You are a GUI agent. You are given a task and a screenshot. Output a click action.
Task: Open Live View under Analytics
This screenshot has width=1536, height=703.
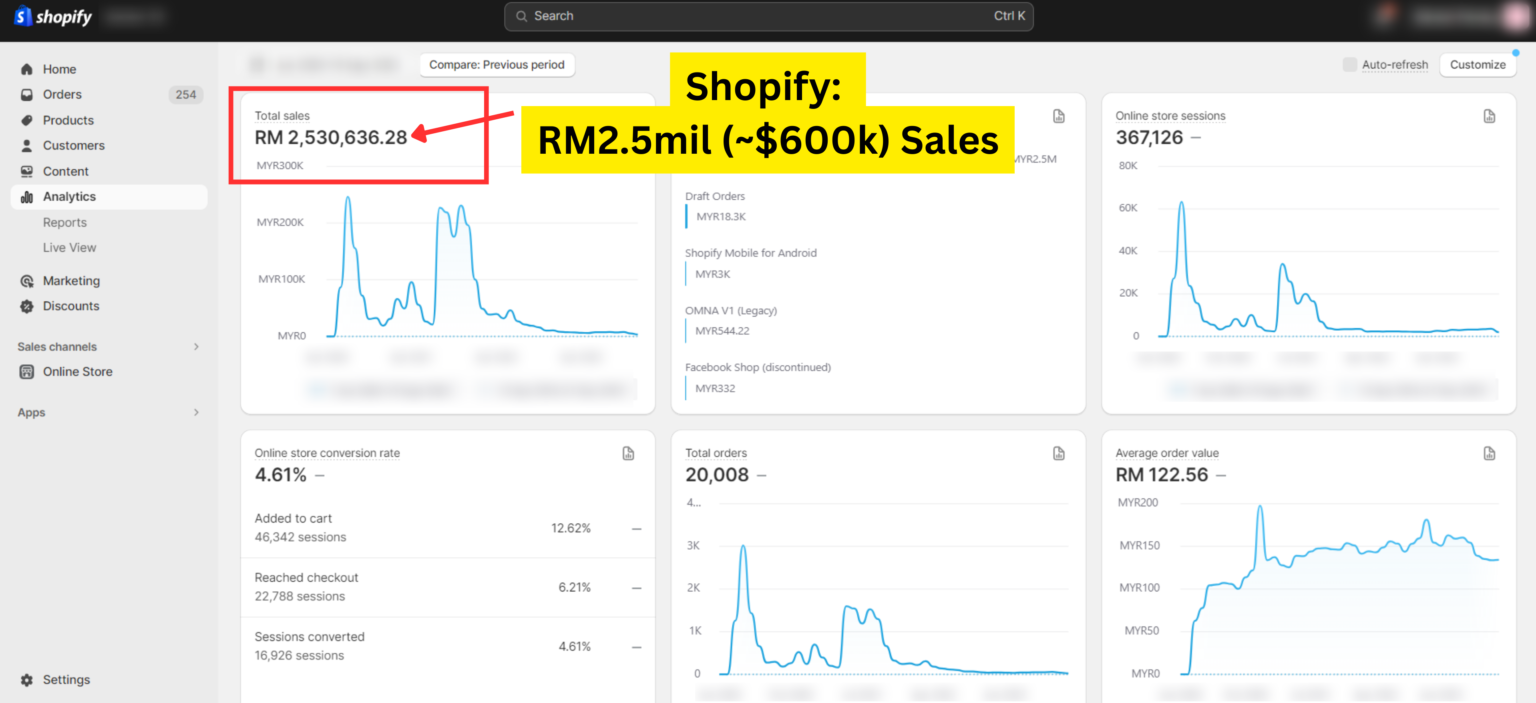coord(70,248)
